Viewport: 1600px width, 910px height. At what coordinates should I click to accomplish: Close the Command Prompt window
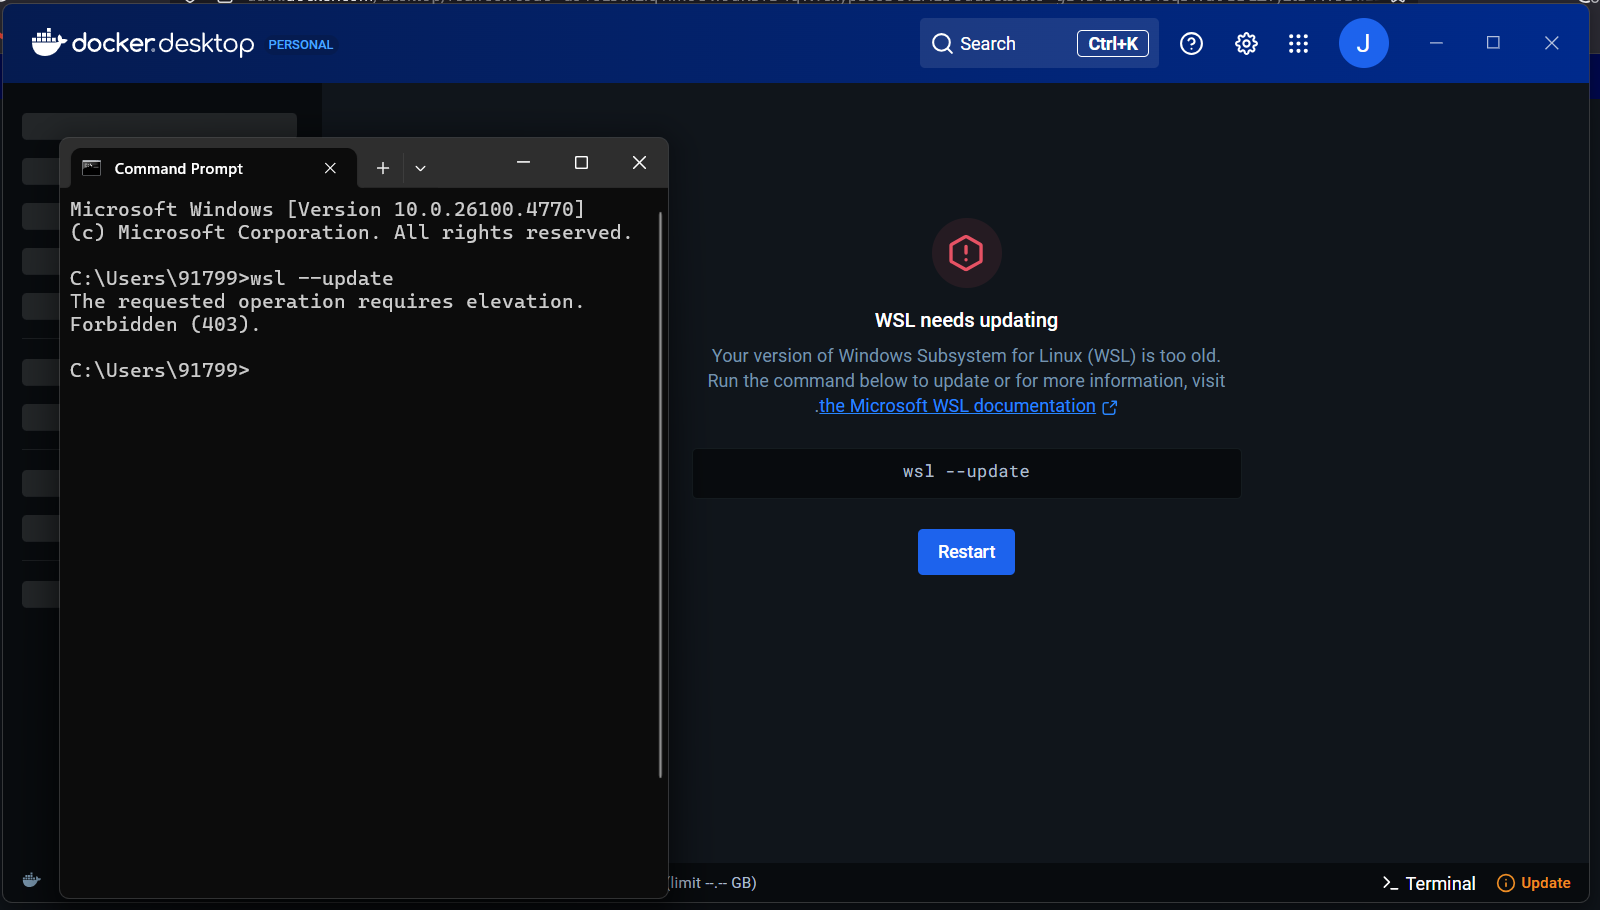[x=639, y=162]
